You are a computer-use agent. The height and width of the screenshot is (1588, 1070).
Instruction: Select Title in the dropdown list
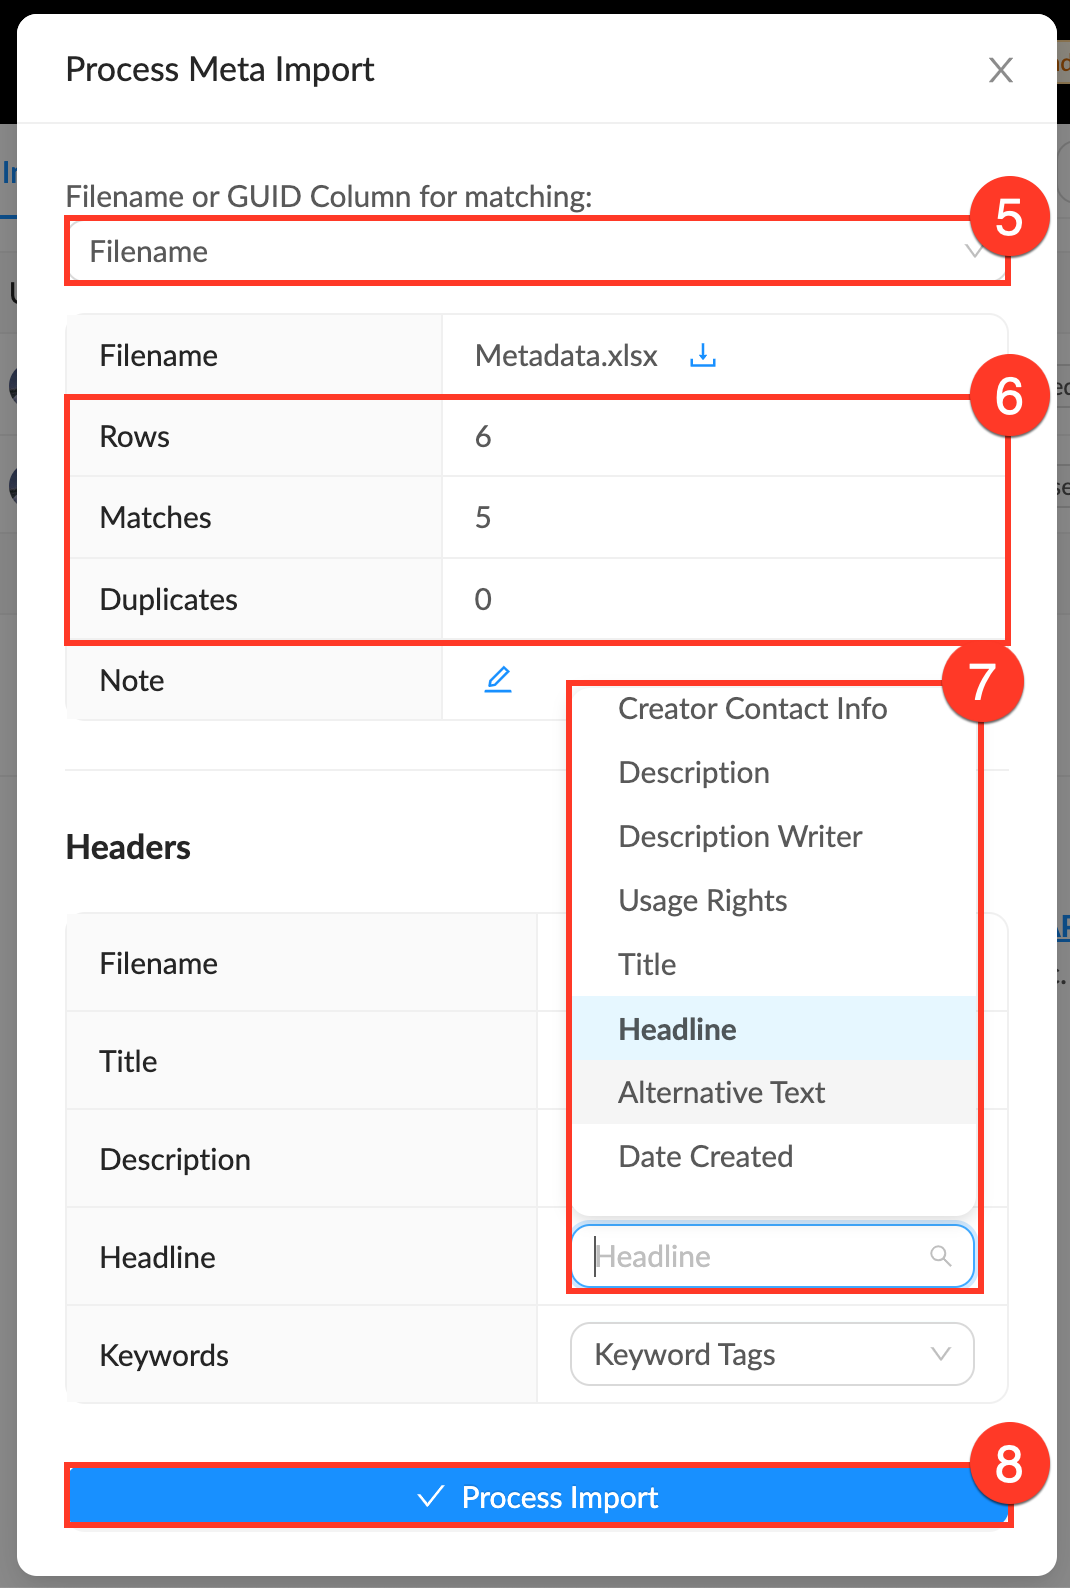[x=647, y=965]
